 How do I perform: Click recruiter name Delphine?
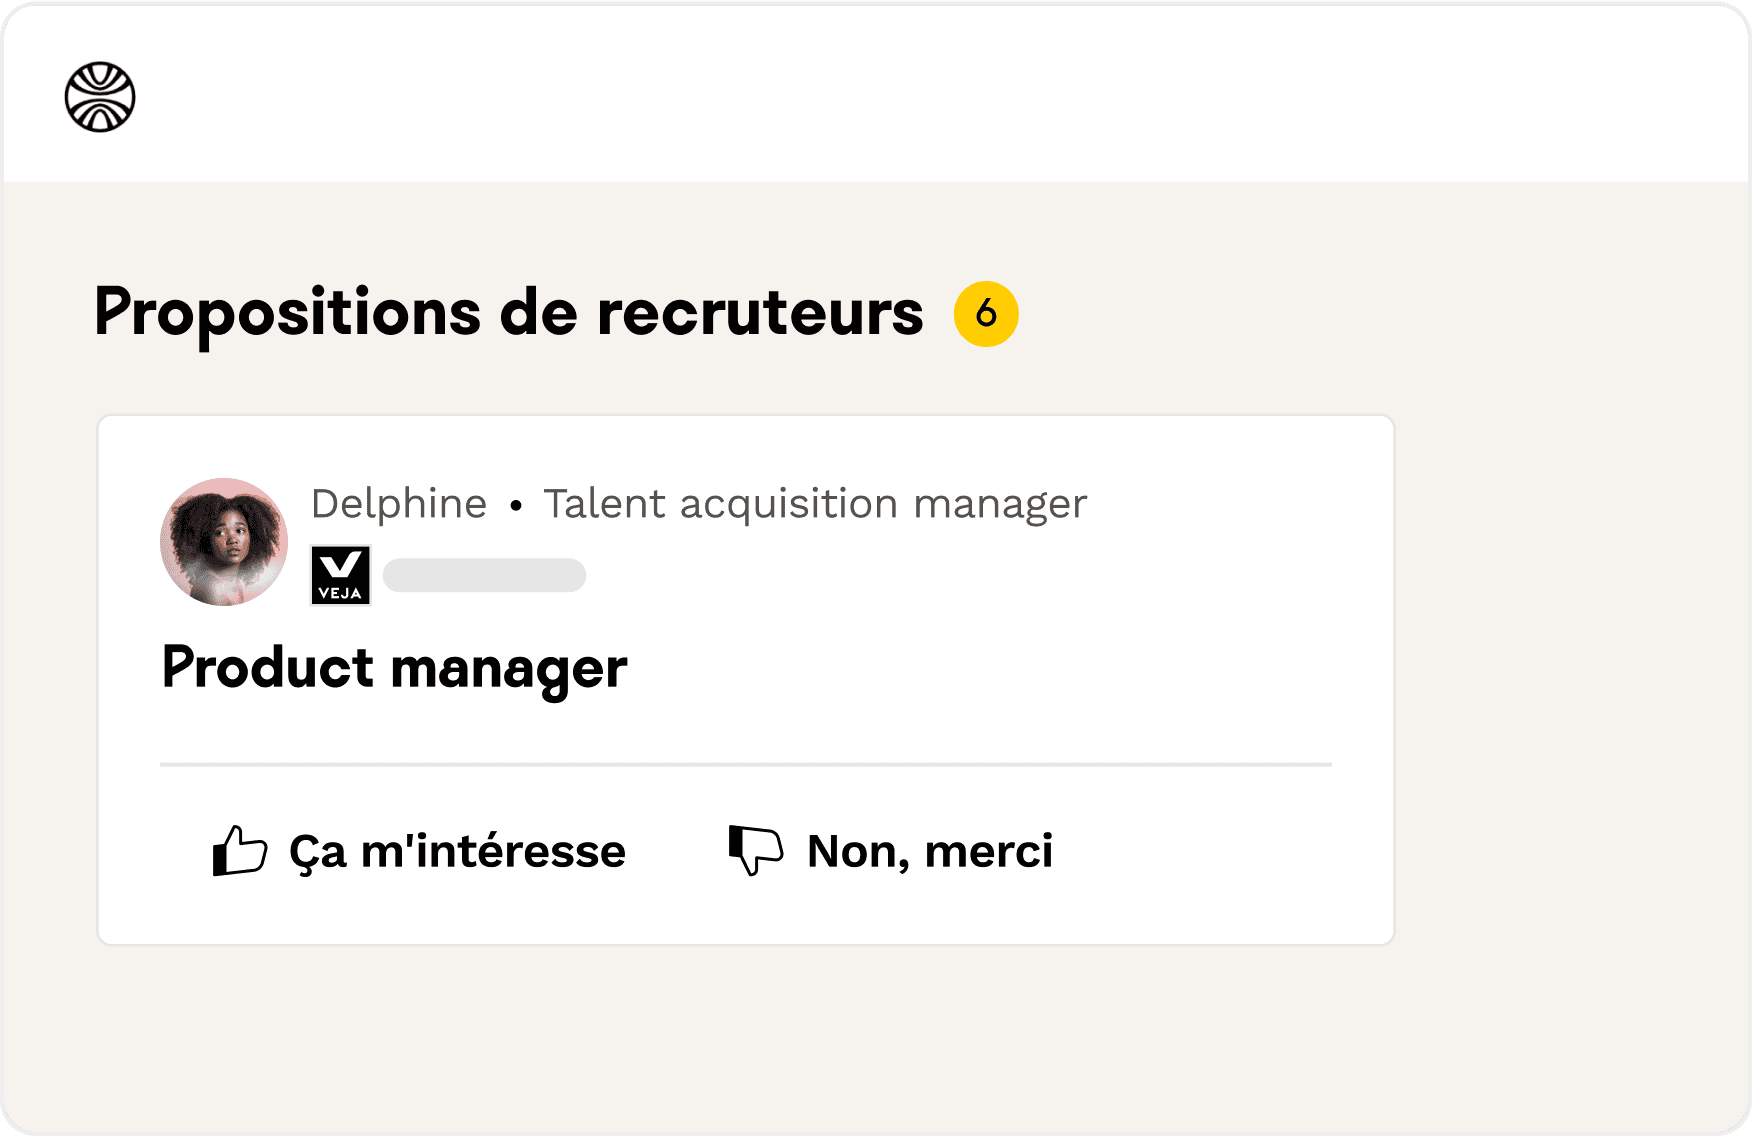(x=399, y=503)
